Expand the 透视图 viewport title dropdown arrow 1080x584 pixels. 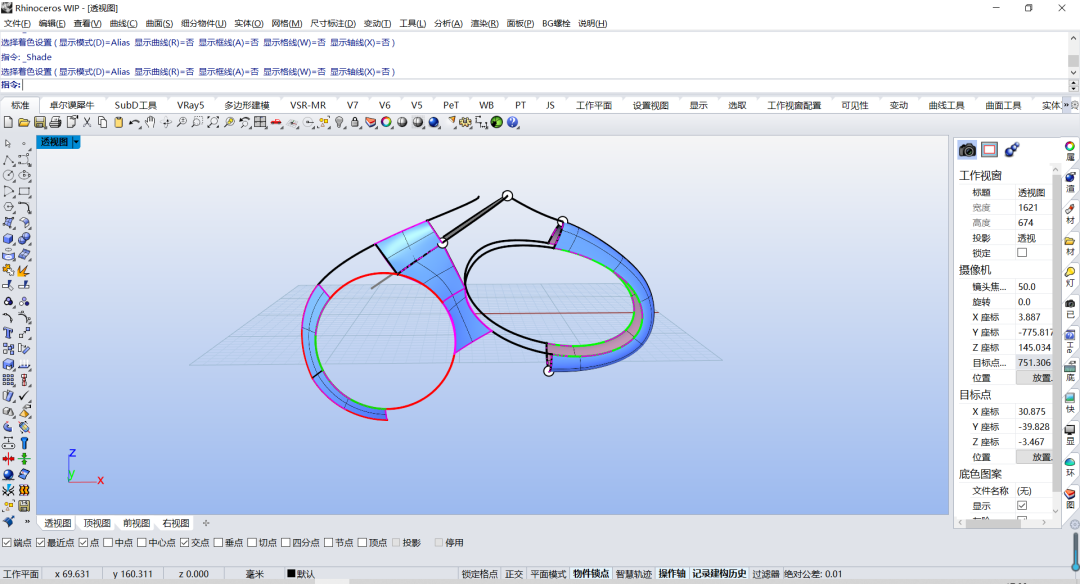coord(76,142)
